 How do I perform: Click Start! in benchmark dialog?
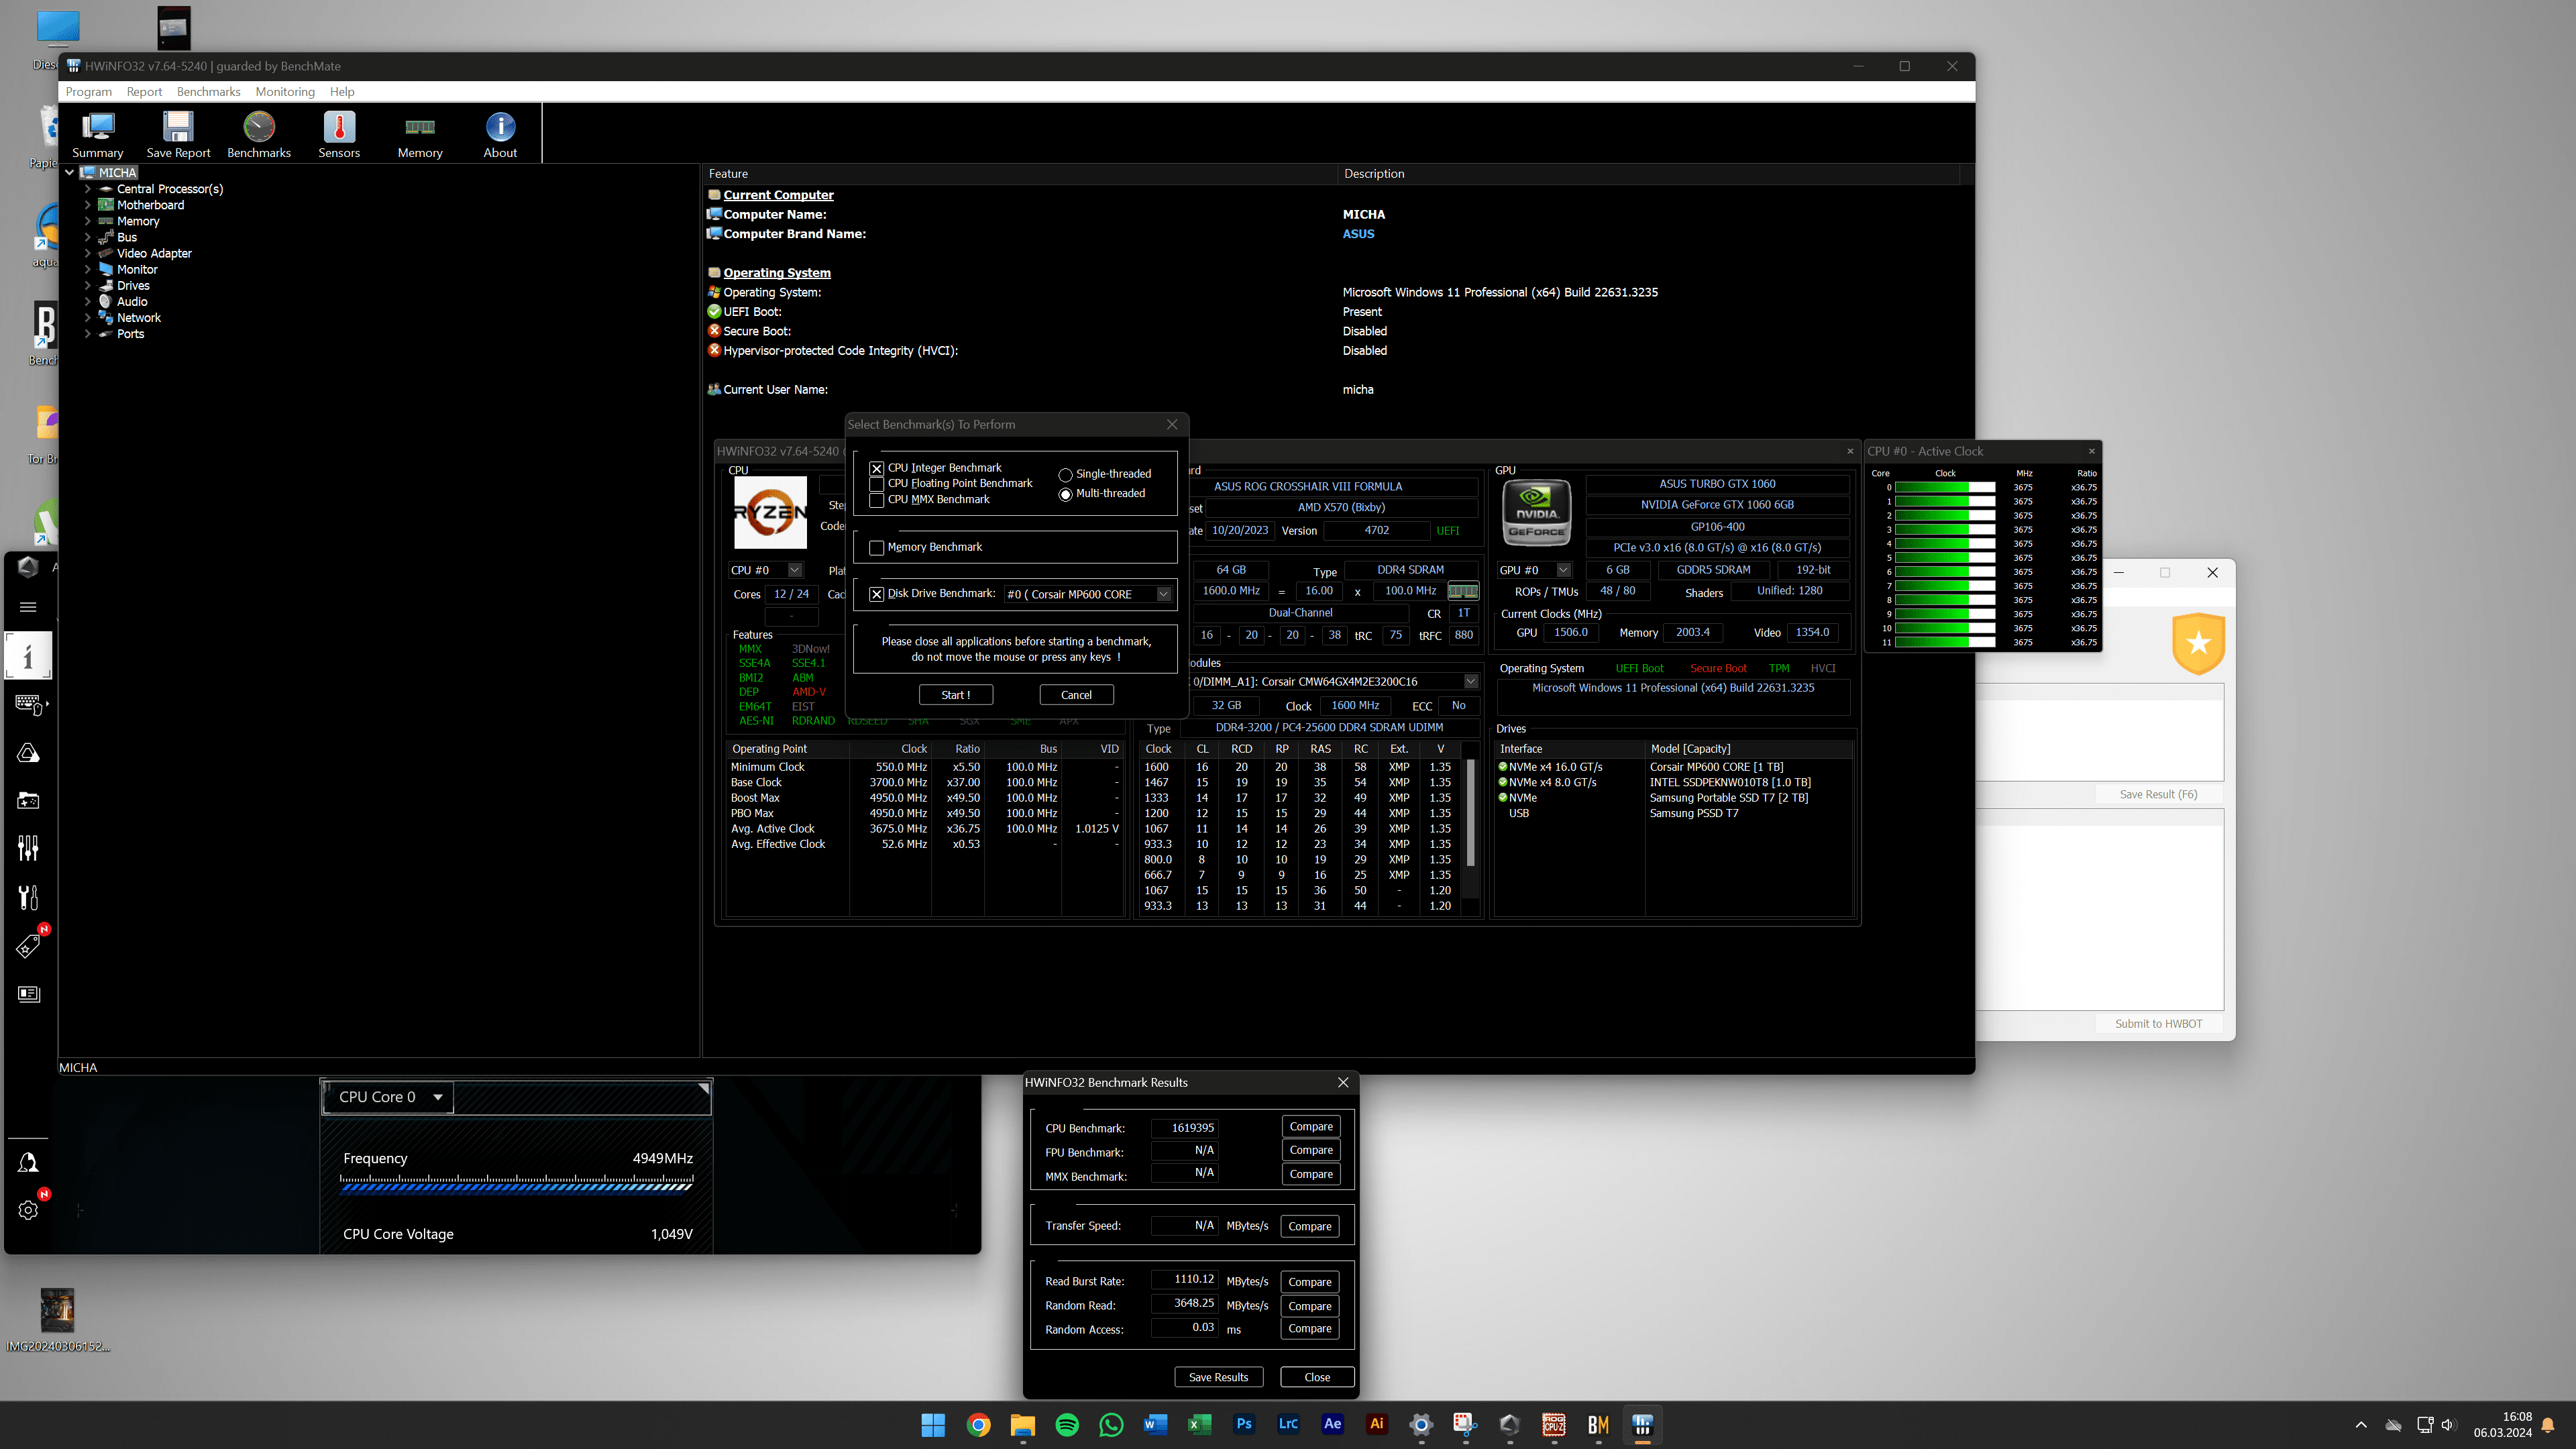click(956, 695)
